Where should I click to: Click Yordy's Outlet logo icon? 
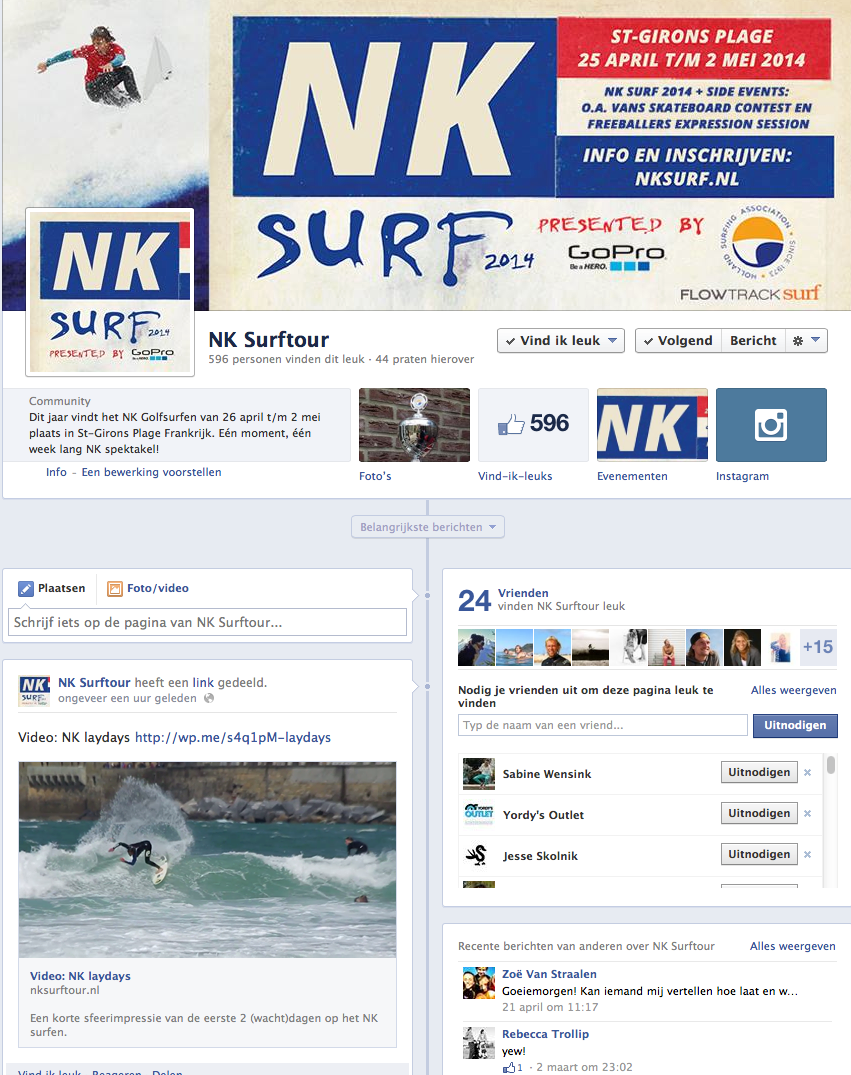[x=479, y=814]
